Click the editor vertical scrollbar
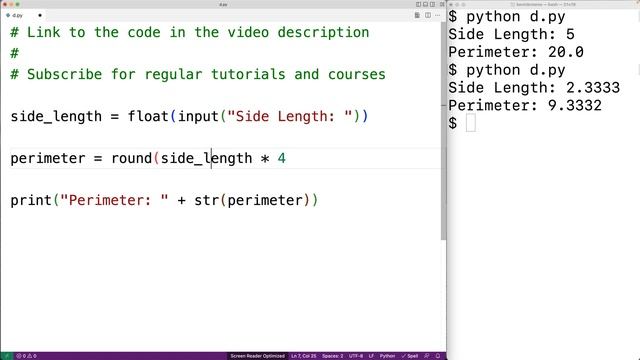 [443, 131]
